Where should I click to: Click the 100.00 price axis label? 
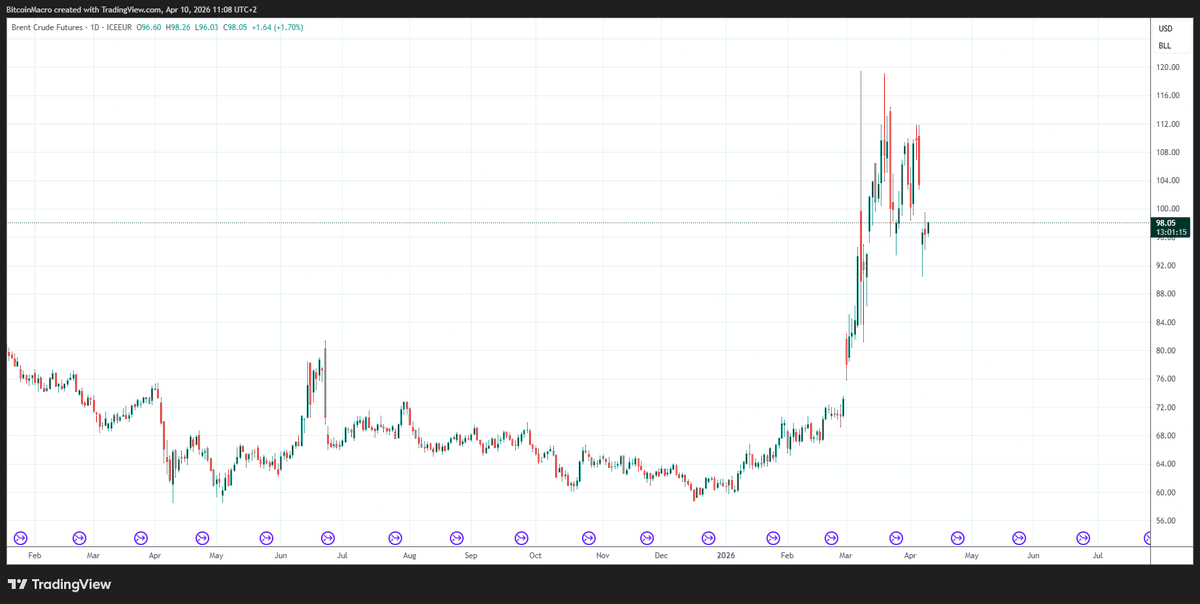(x=1168, y=209)
